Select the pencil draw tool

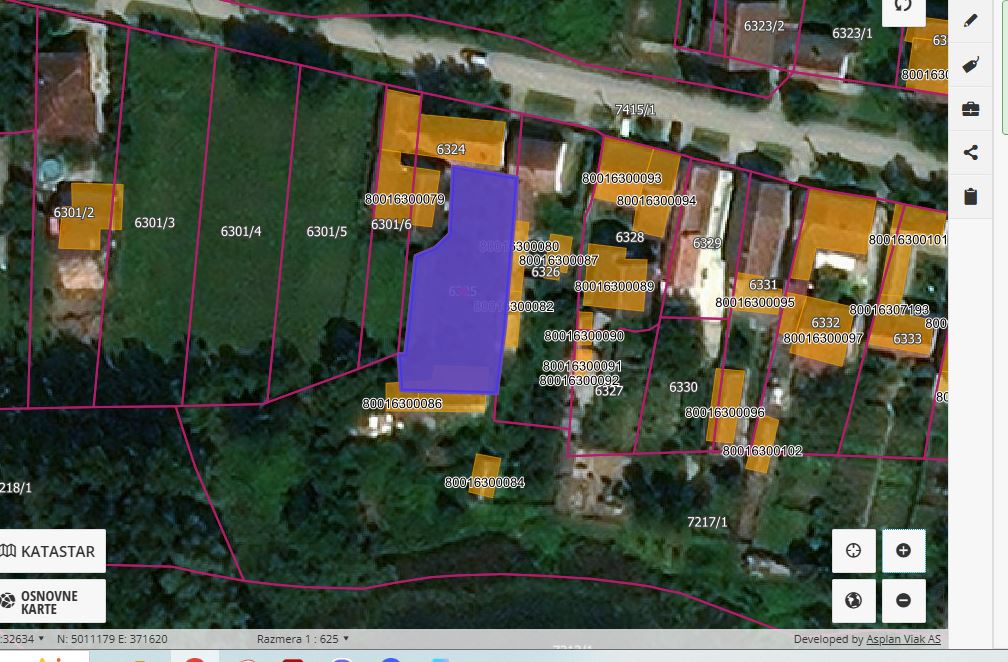tap(970, 20)
